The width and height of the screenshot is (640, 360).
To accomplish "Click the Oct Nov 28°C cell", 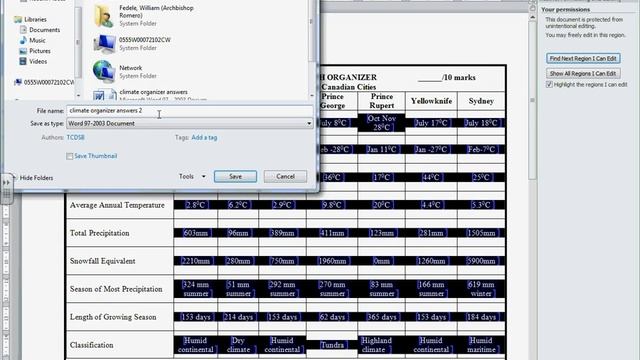I will [381, 123].
